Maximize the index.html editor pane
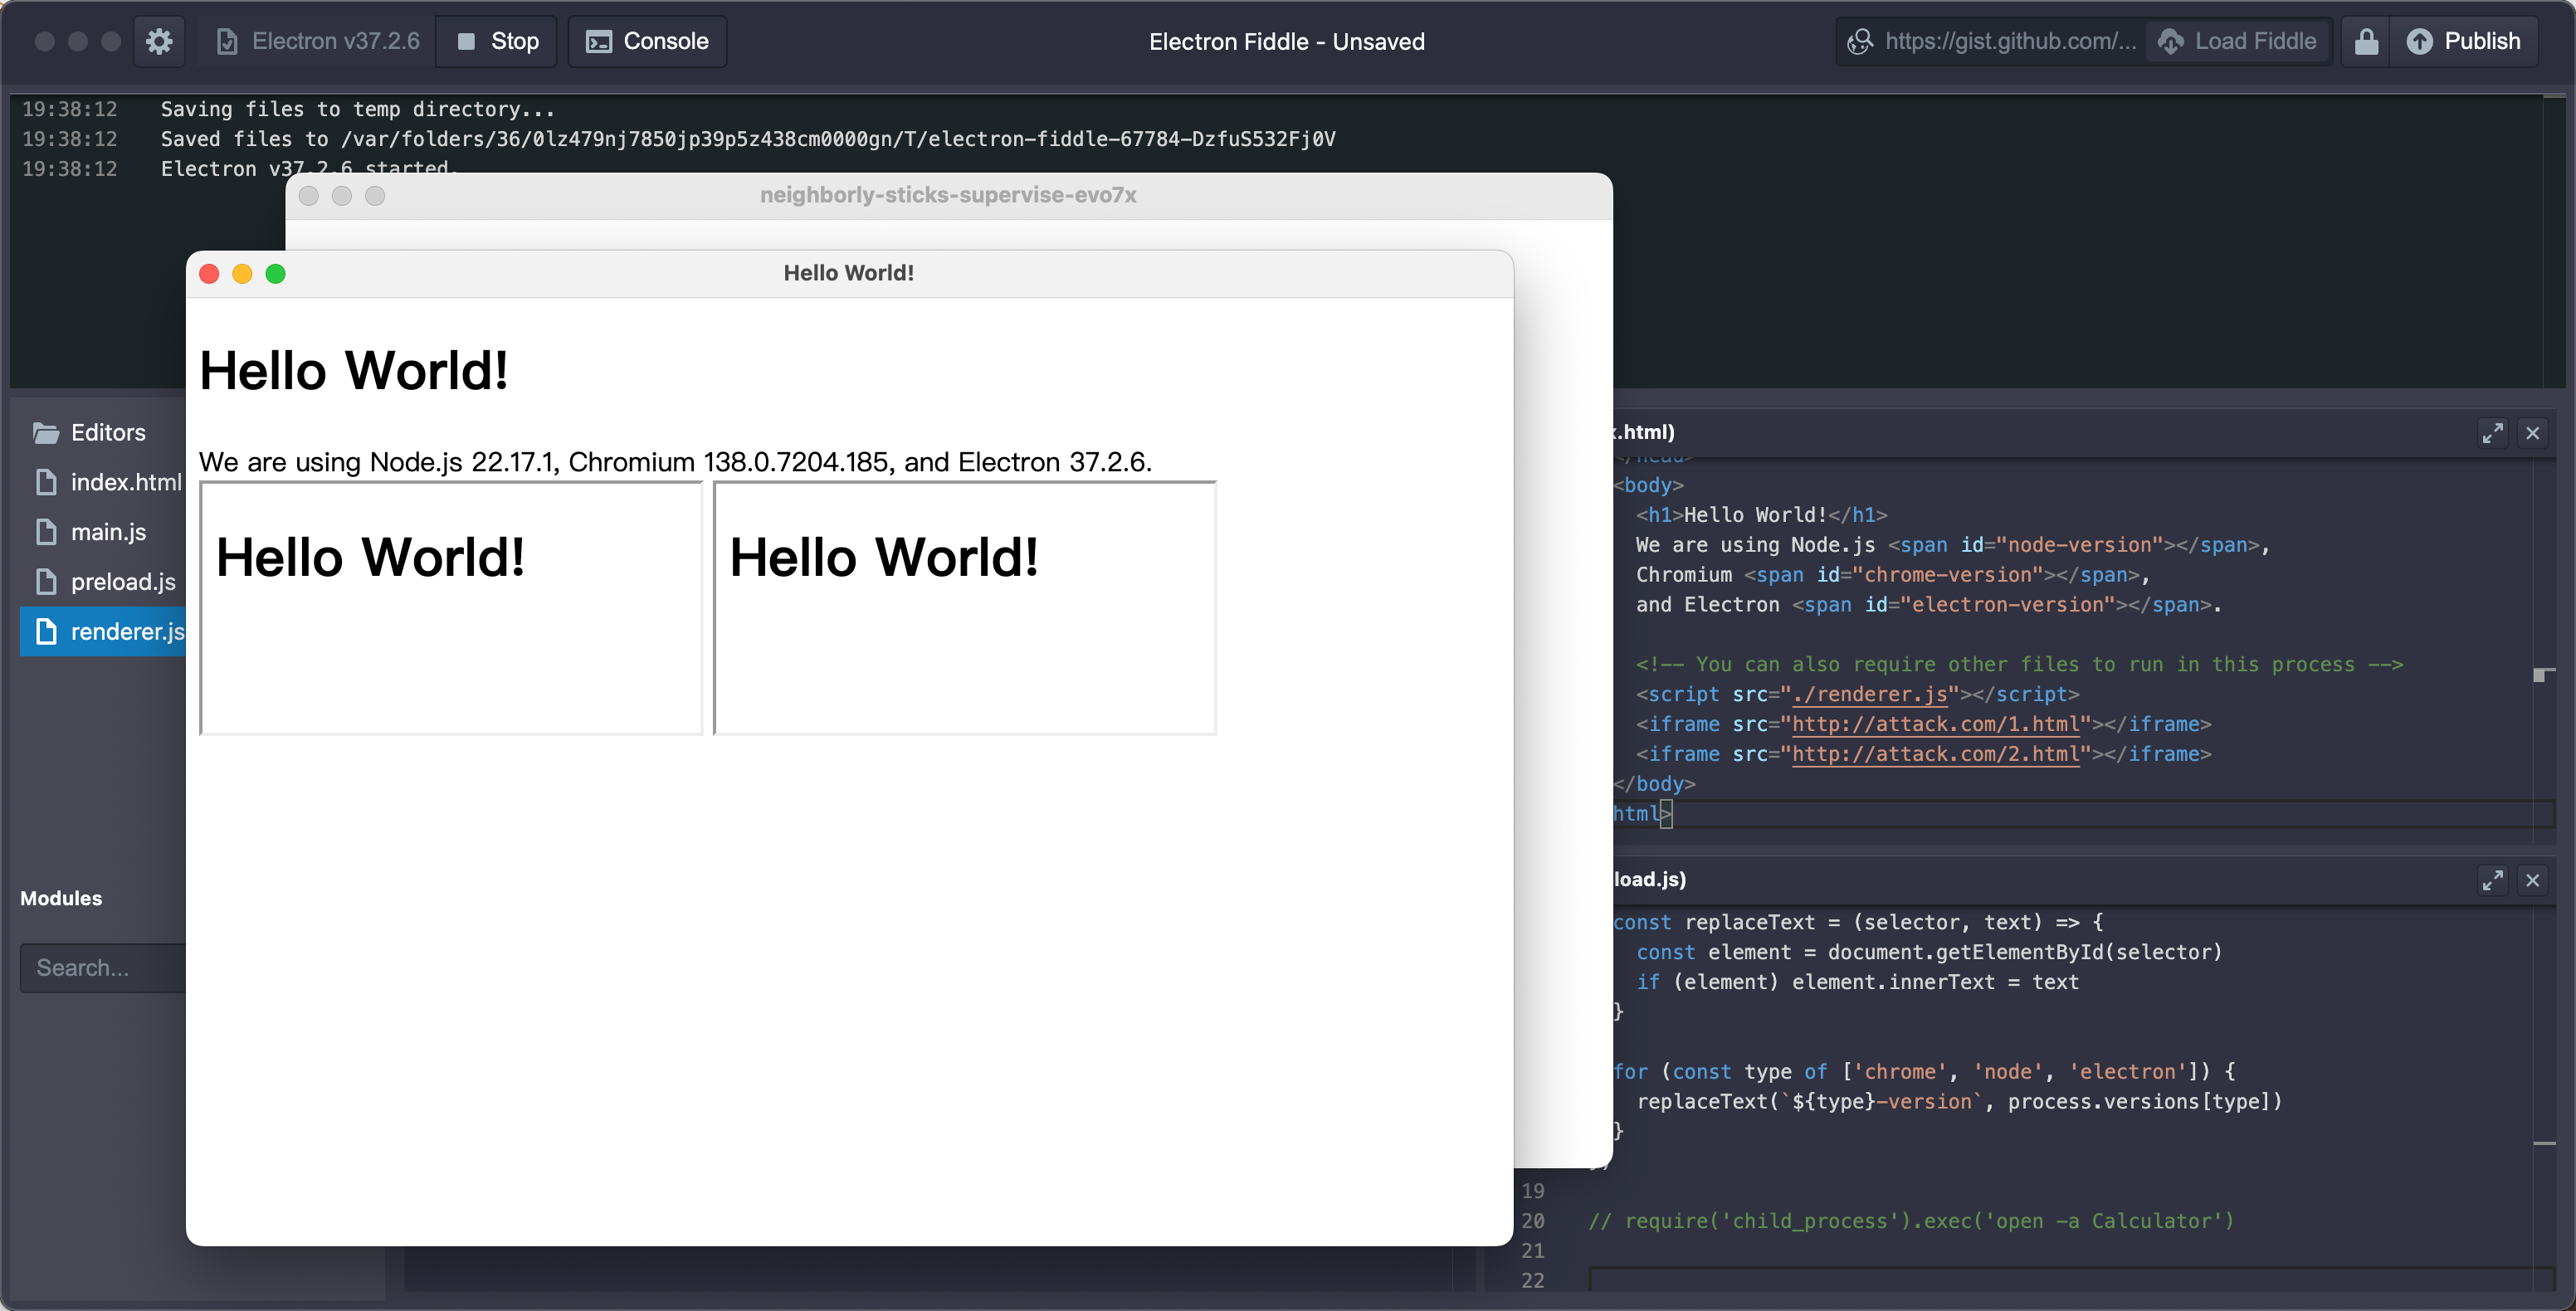The width and height of the screenshot is (2576, 1311). click(x=2492, y=433)
